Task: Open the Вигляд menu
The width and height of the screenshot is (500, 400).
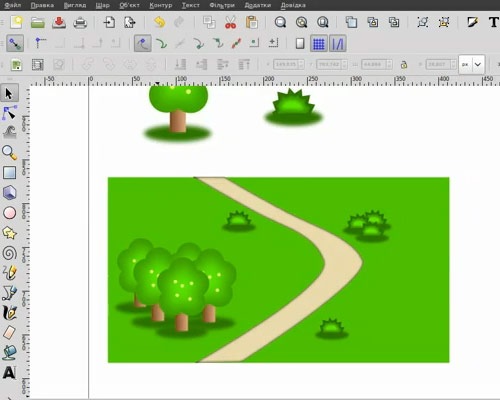Action: (x=75, y=5)
